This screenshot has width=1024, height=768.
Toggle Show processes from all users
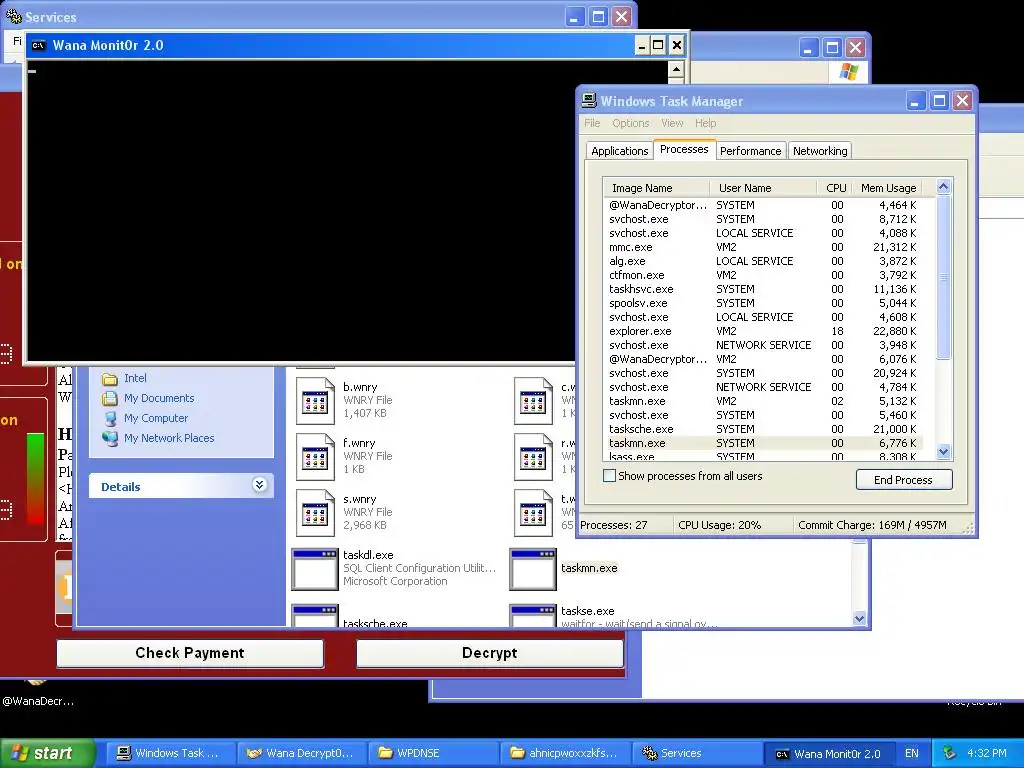pyautogui.click(x=609, y=476)
